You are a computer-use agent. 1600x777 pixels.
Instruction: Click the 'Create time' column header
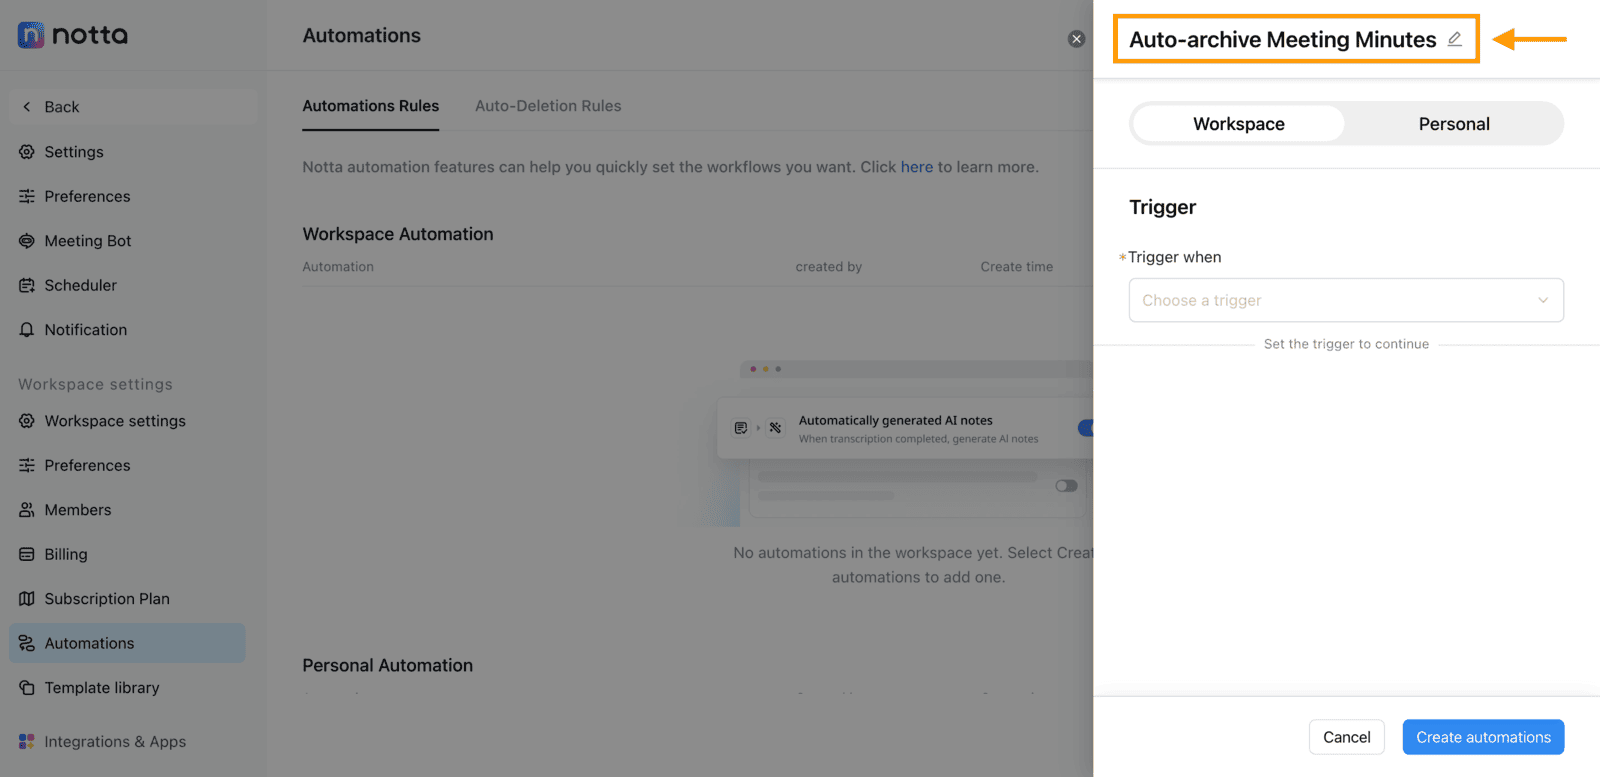click(1017, 267)
